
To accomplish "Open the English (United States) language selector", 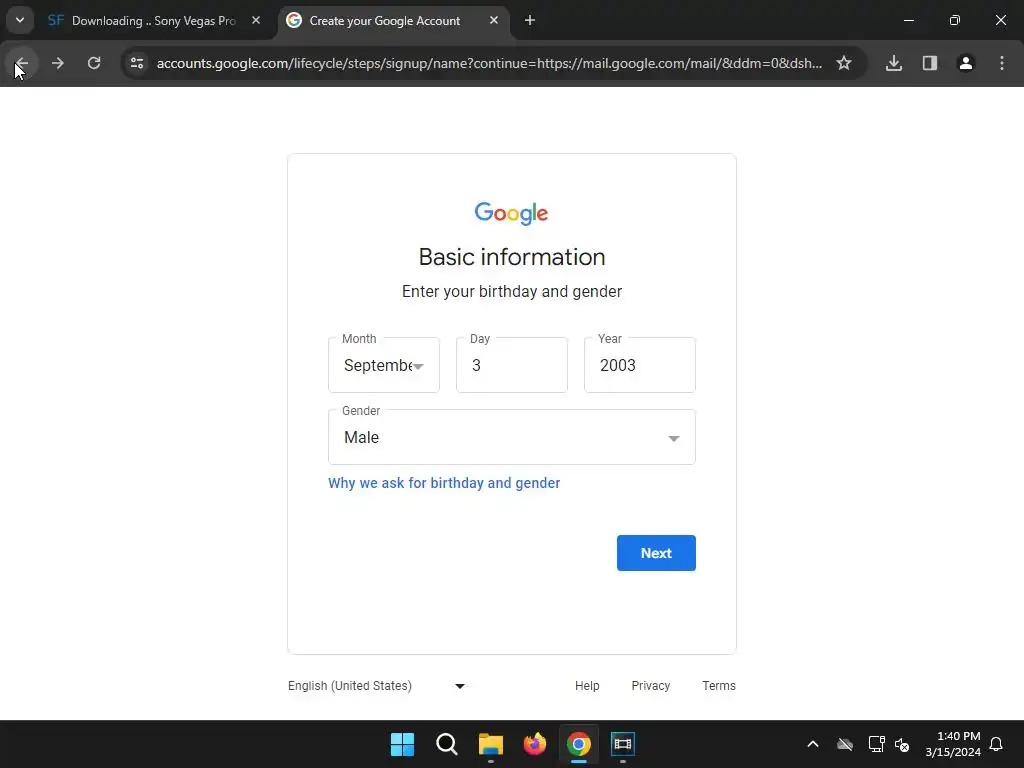I will tap(377, 686).
